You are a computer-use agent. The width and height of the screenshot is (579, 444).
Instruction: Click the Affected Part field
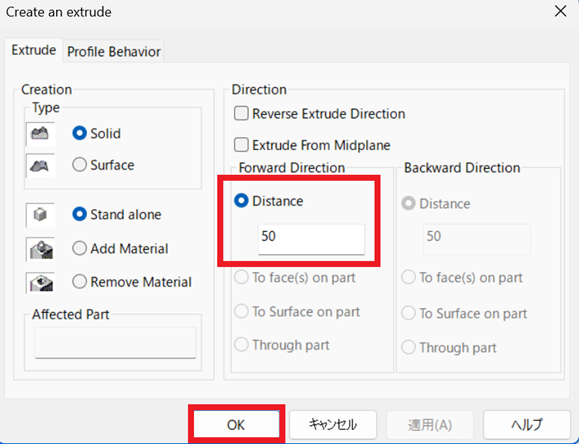point(116,342)
